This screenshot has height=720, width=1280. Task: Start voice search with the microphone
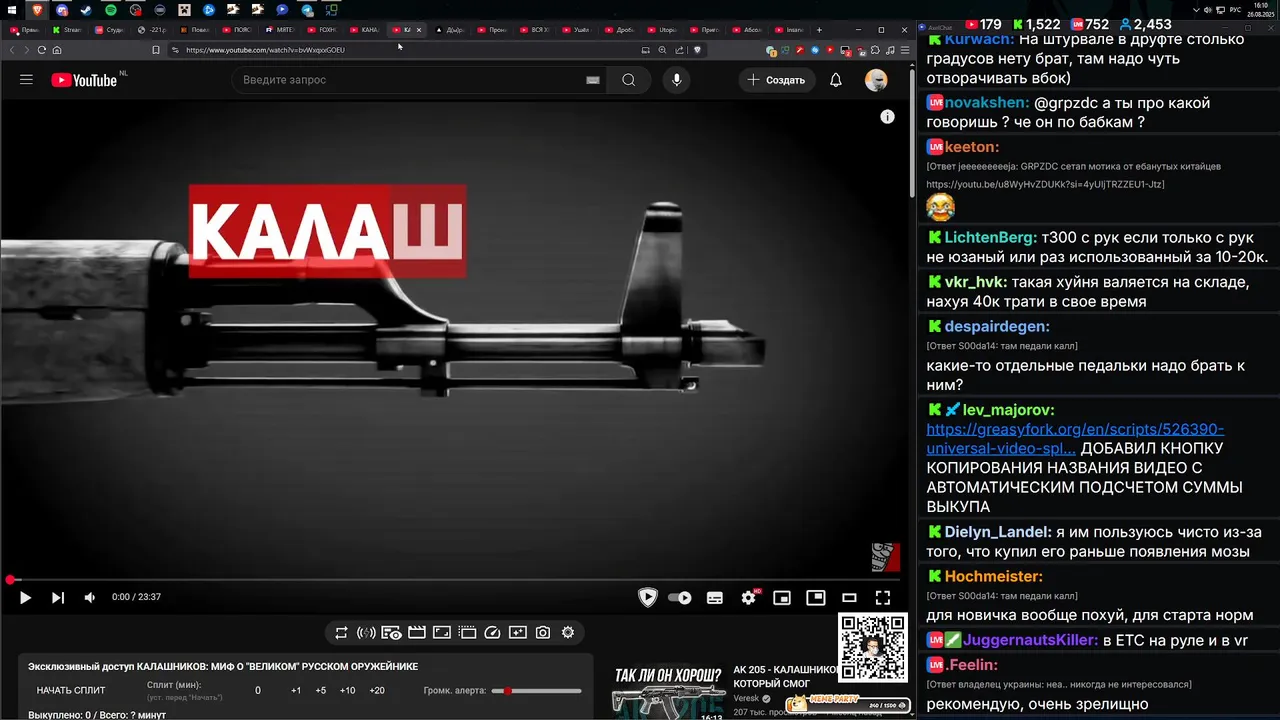677,80
